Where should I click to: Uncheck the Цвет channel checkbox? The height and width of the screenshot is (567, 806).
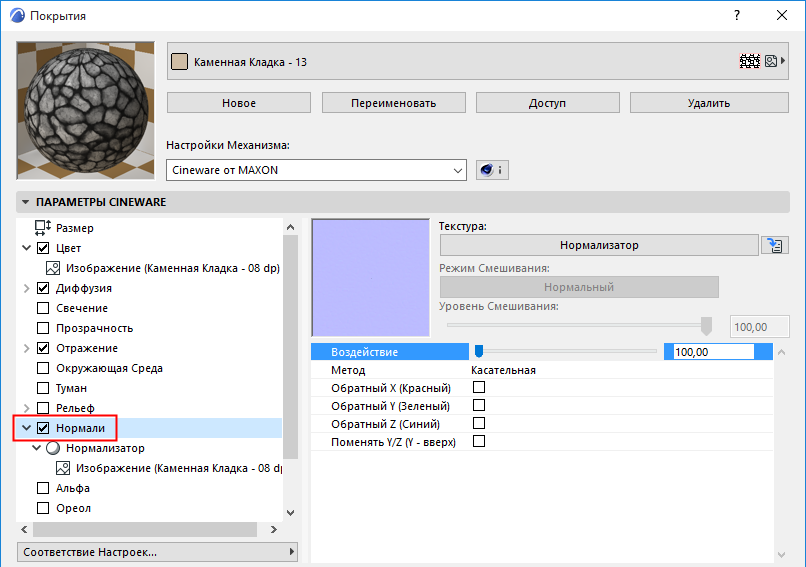coord(43,248)
